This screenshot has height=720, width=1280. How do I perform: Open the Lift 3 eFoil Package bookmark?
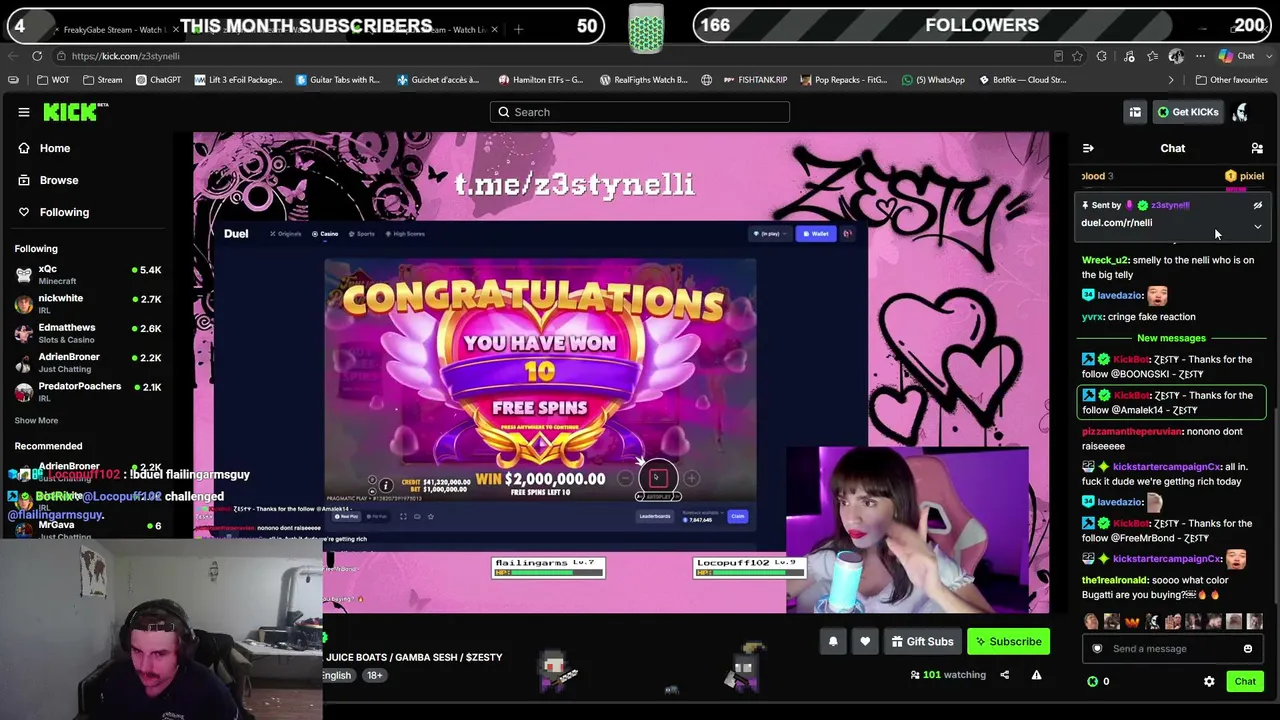click(238, 80)
